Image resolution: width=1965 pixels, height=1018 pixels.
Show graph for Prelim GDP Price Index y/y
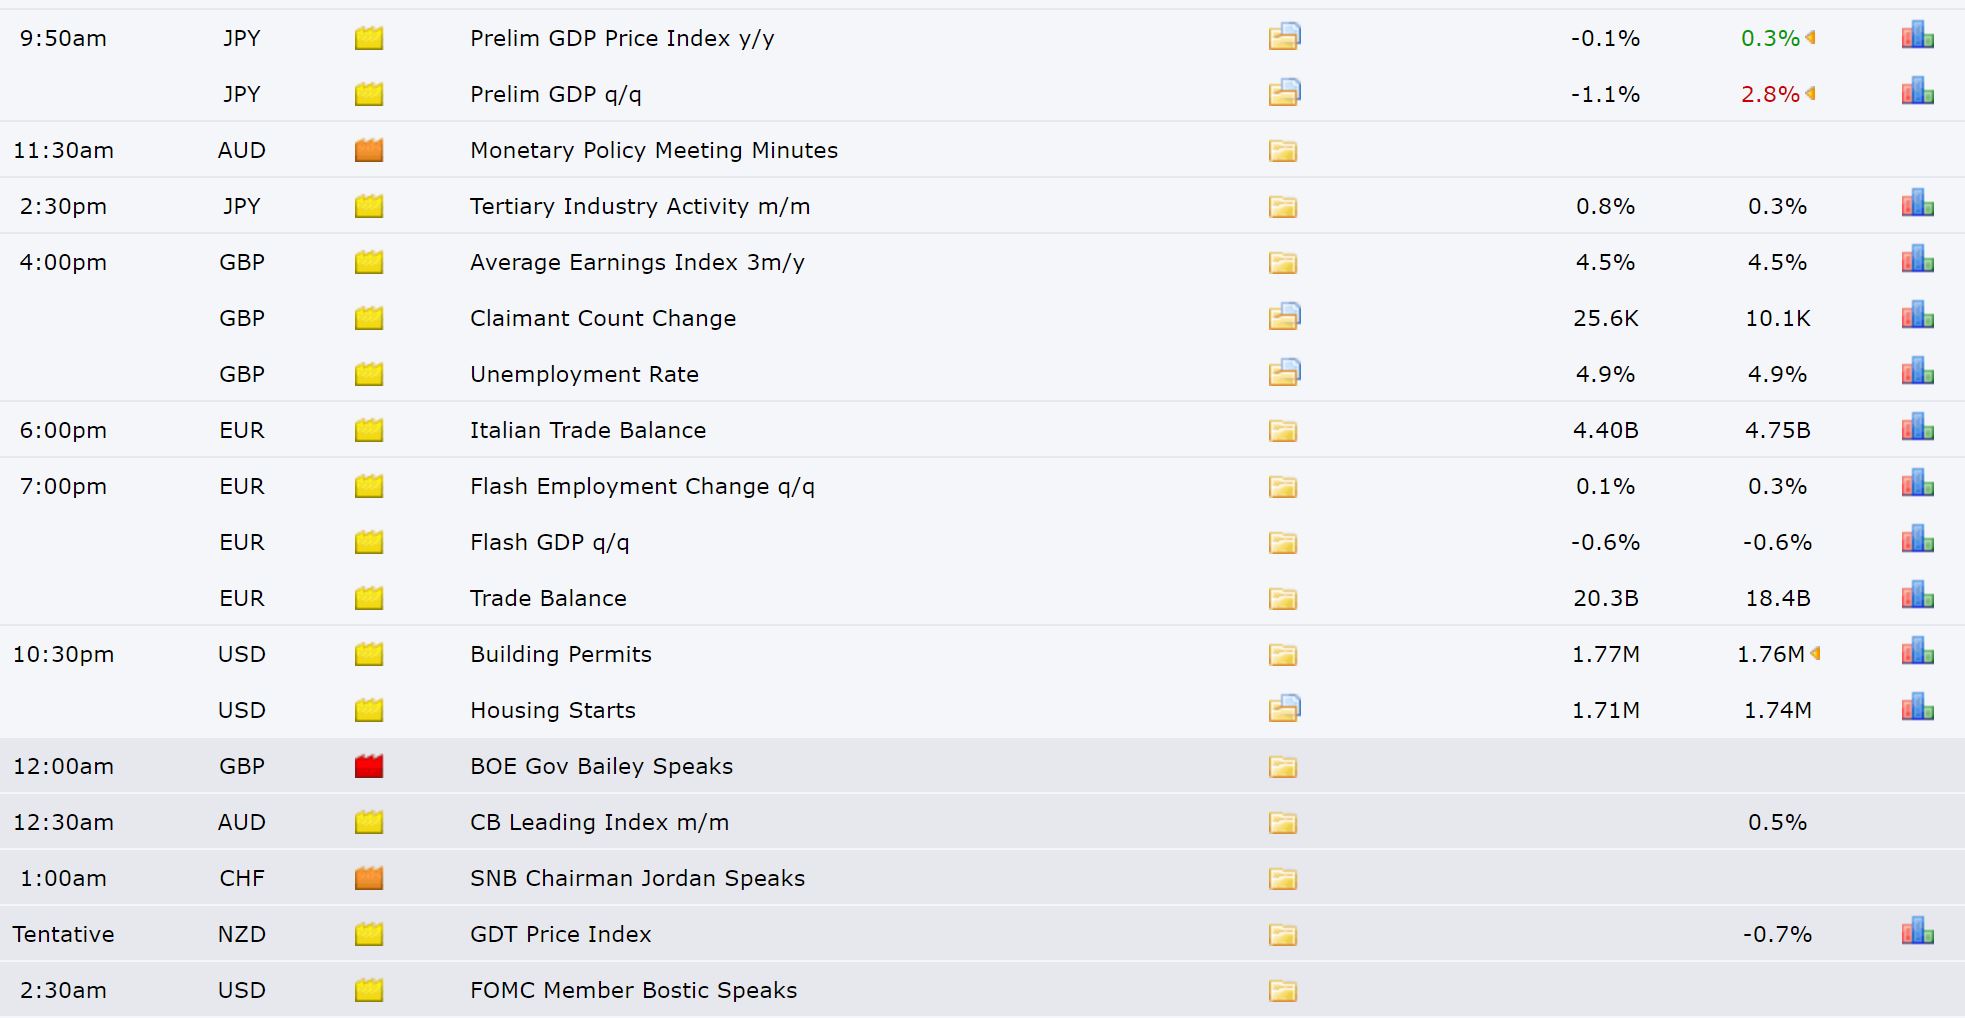pyautogui.click(x=1918, y=36)
